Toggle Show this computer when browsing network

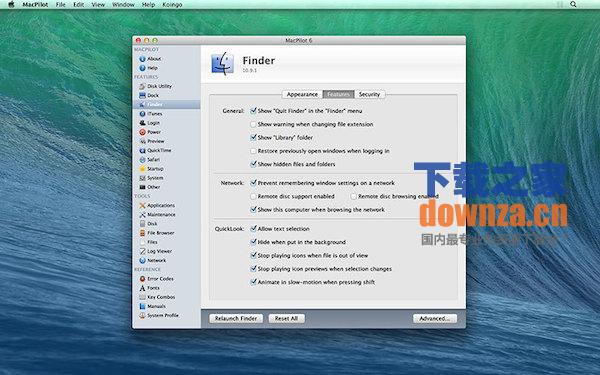(x=253, y=210)
